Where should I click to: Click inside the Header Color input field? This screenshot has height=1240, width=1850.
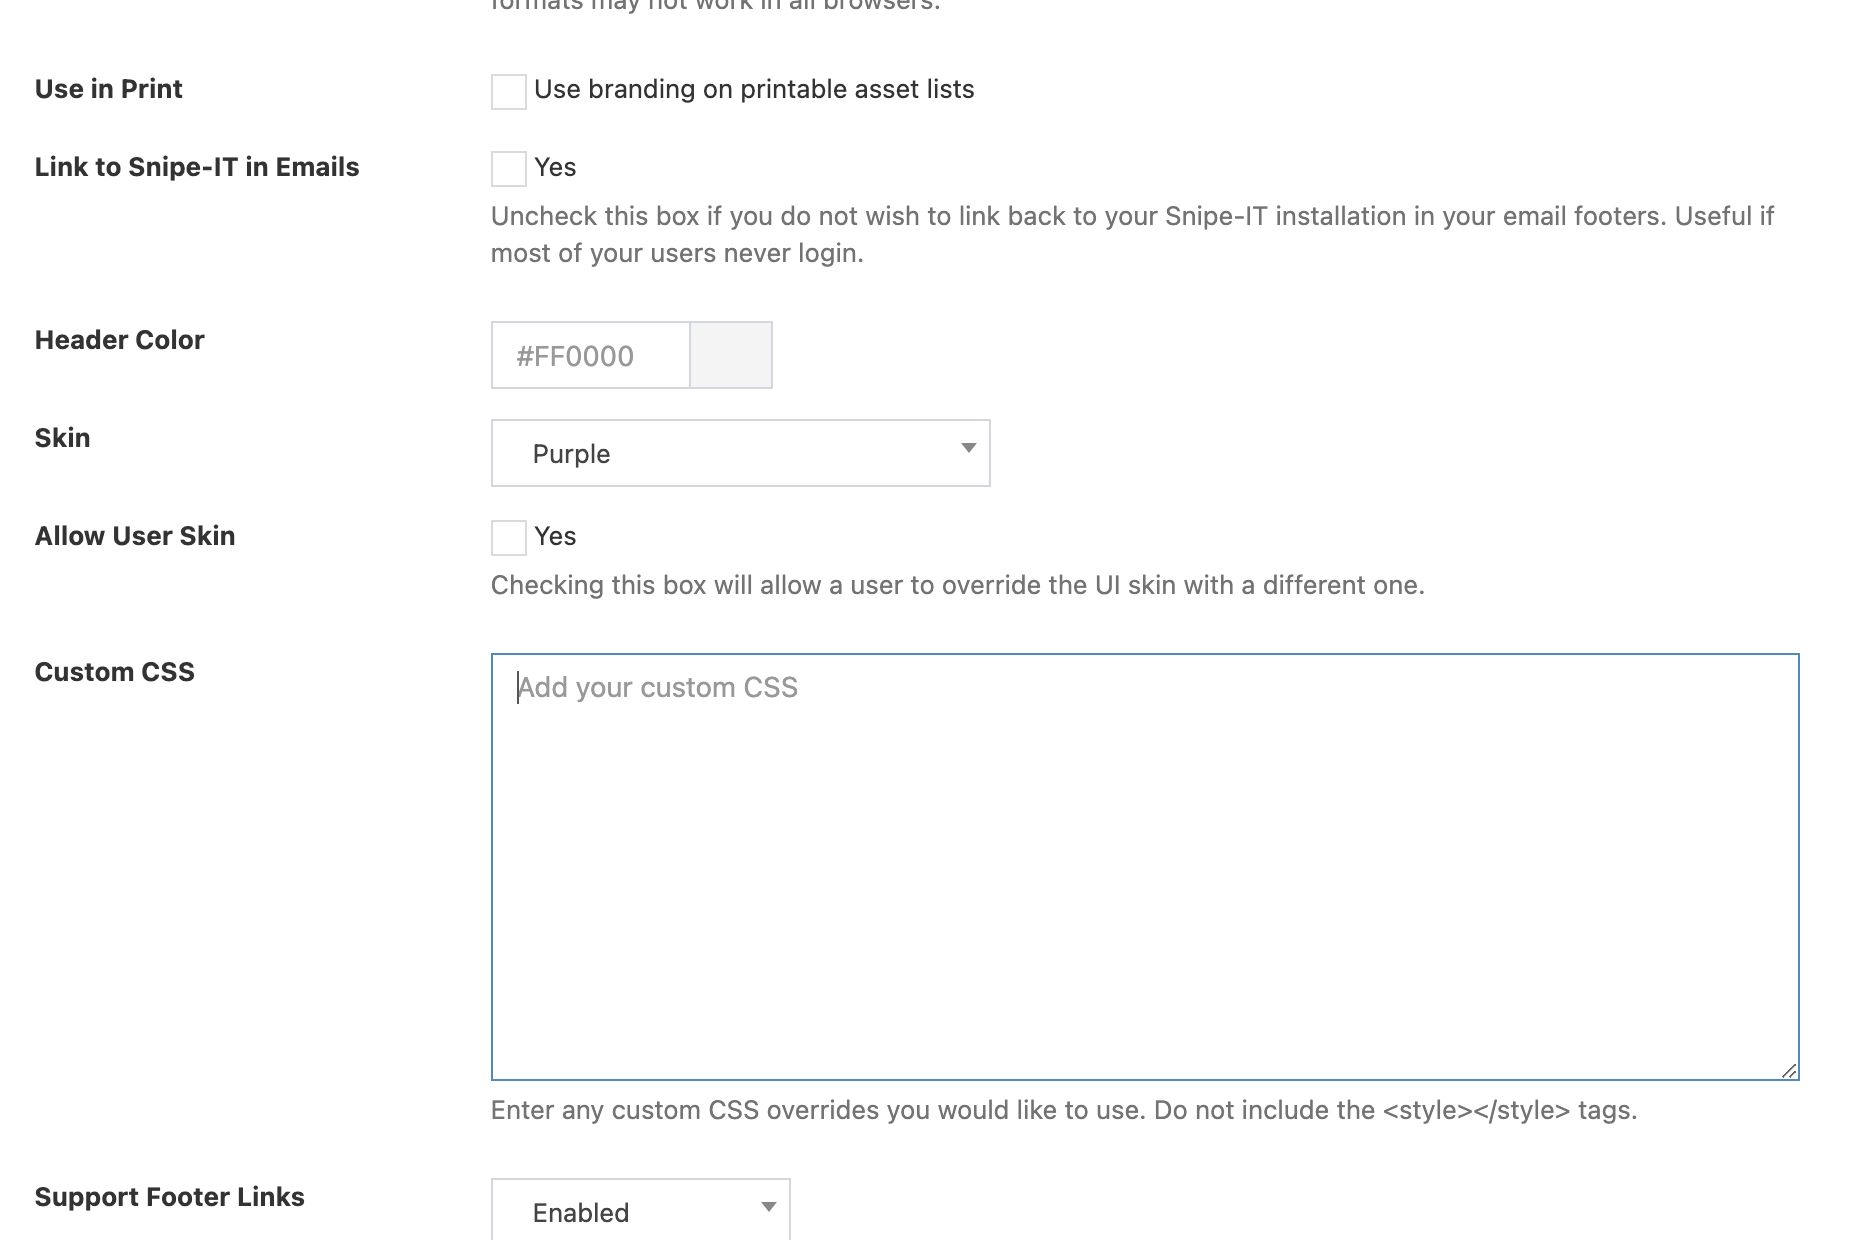click(x=590, y=355)
